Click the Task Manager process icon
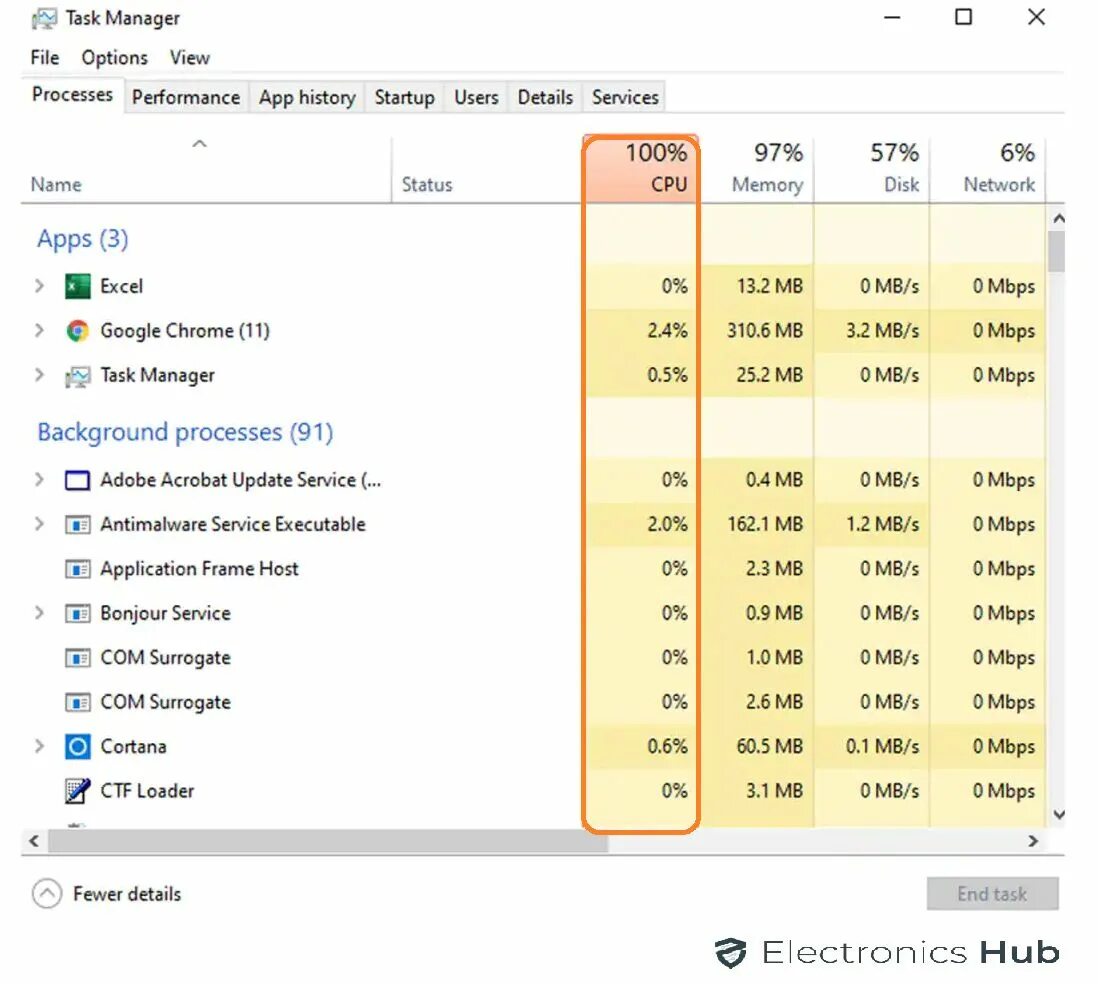1098x984 pixels. point(77,376)
